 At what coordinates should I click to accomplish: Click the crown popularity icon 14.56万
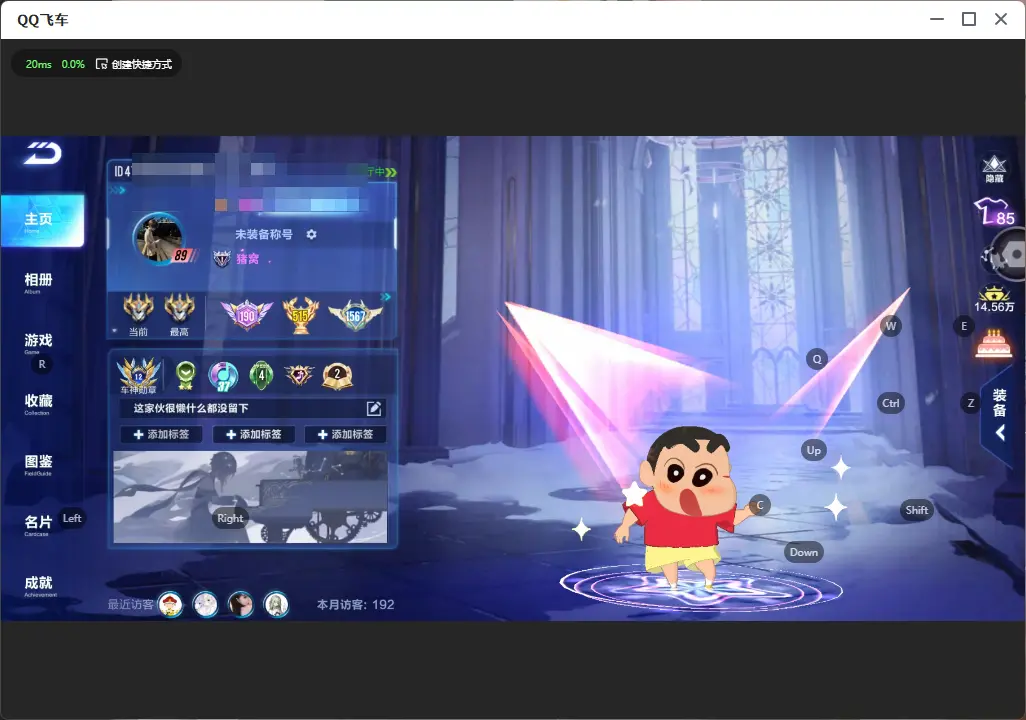(994, 300)
